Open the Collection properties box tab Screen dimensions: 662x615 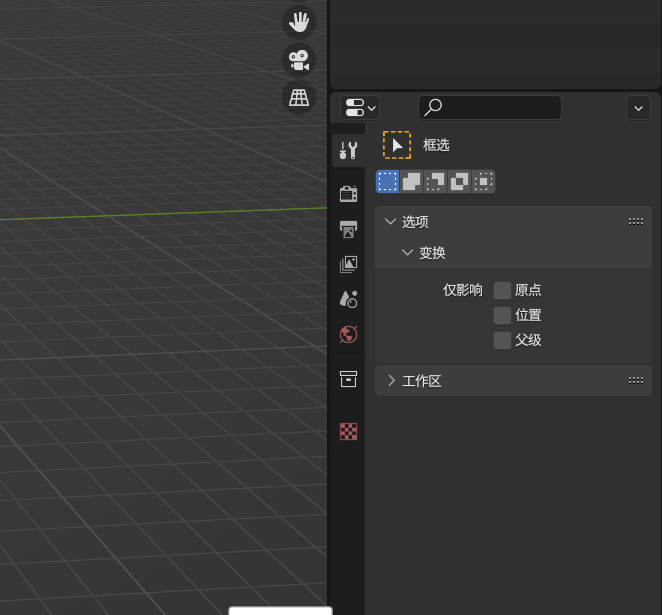pyautogui.click(x=348, y=379)
